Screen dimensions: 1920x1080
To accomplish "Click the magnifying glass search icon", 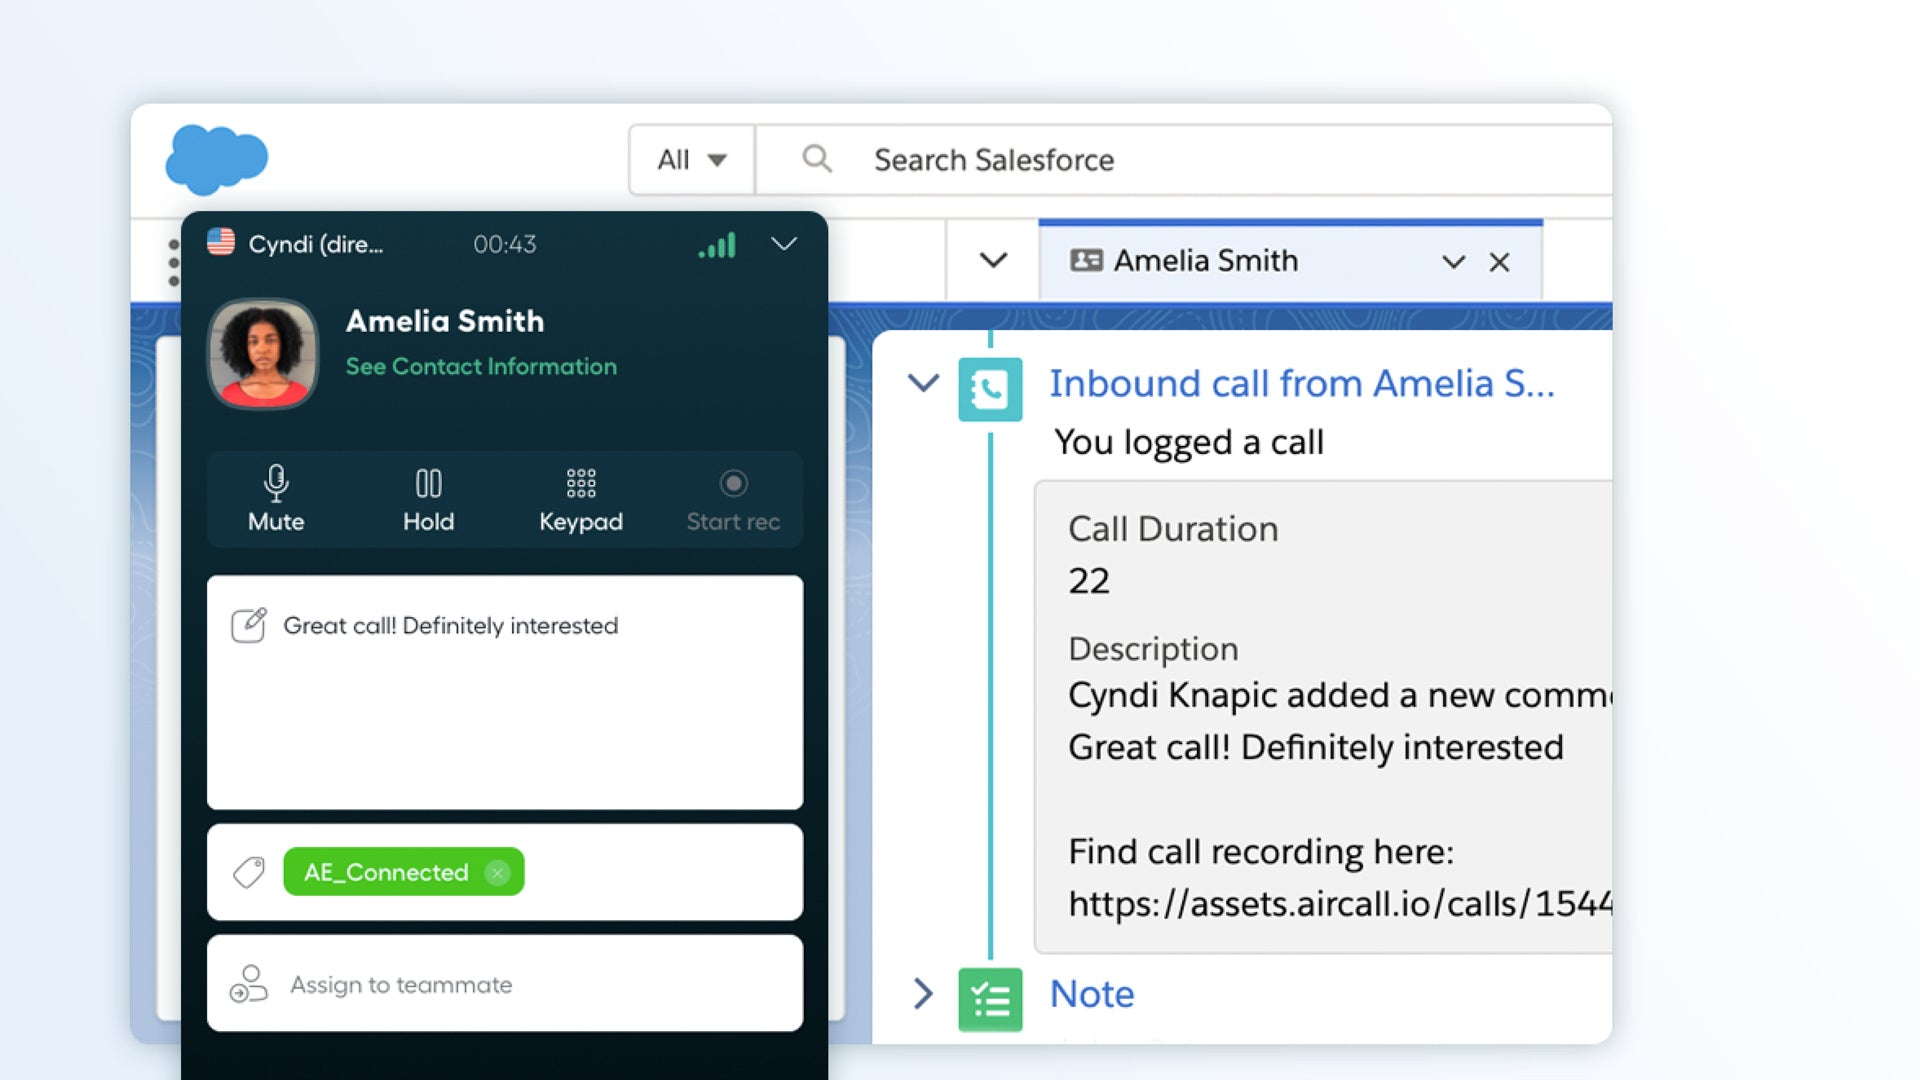I will coord(816,159).
